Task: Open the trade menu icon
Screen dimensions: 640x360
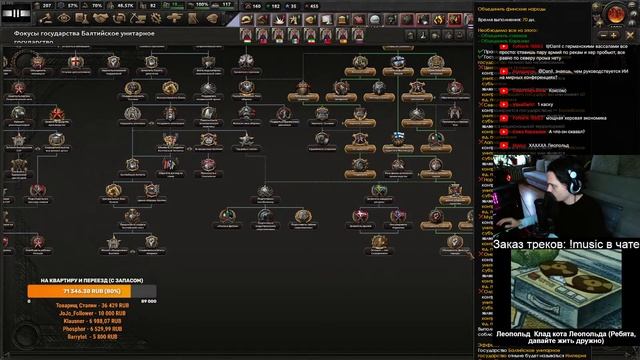Action: tap(119, 18)
